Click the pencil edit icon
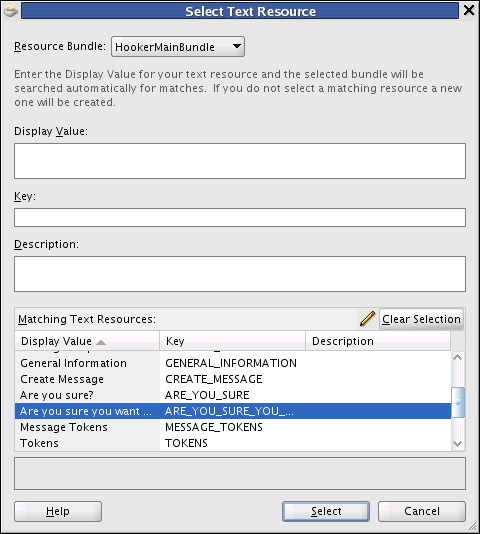480x534 pixels. (367, 319)
